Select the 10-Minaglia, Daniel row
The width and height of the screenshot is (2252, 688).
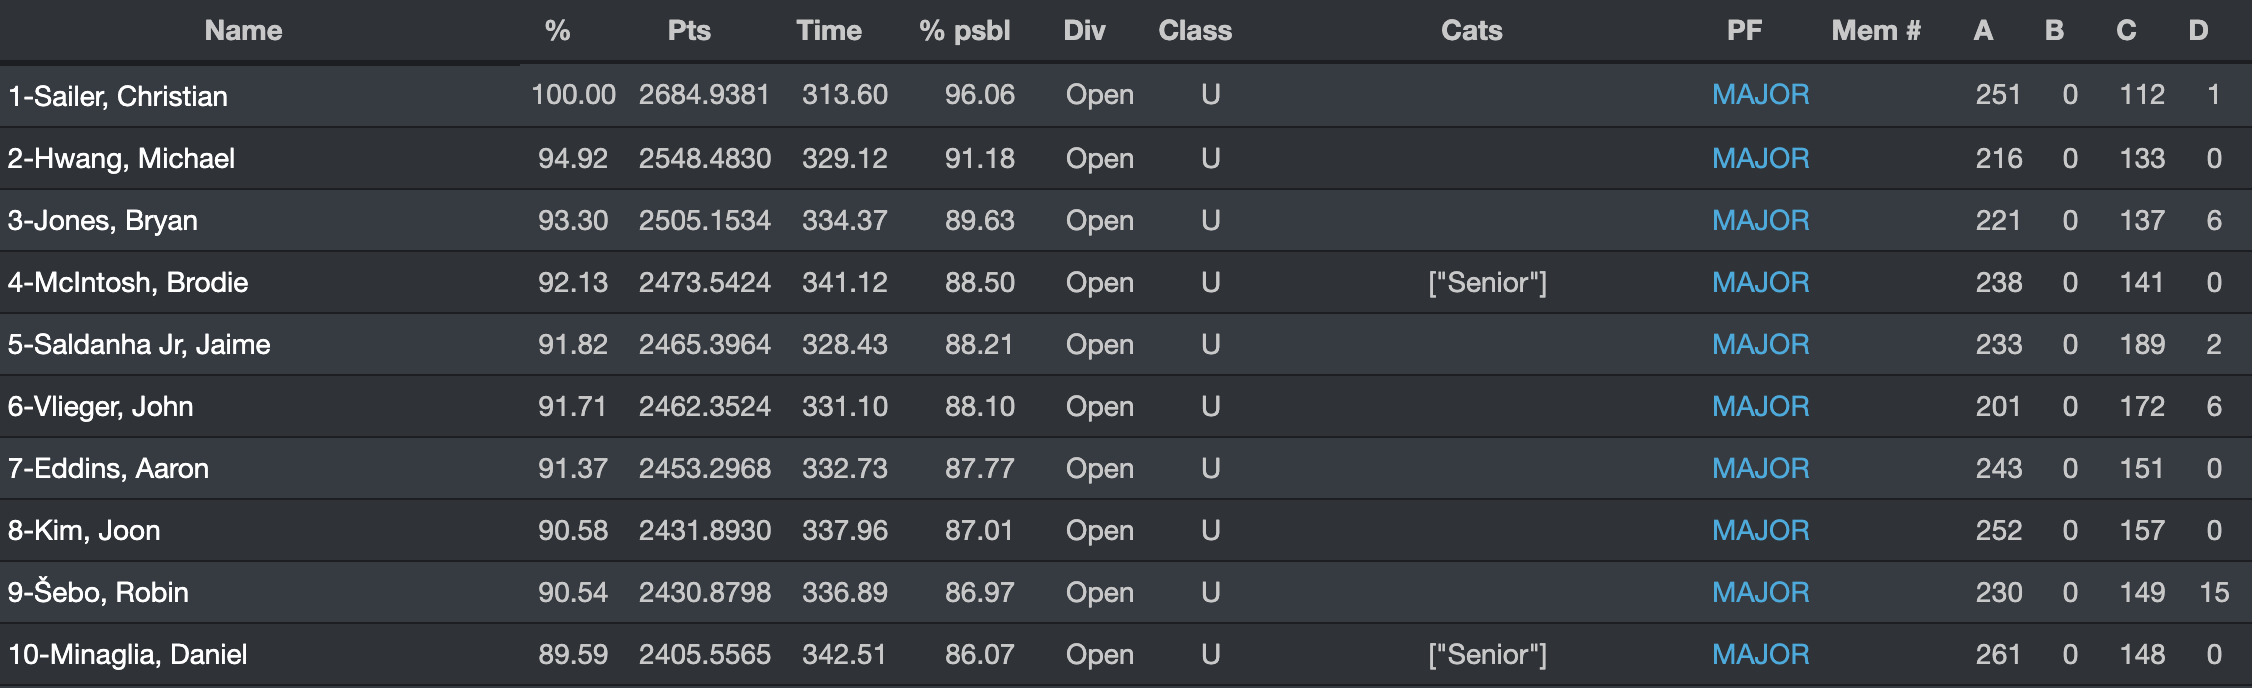point(128,654)
